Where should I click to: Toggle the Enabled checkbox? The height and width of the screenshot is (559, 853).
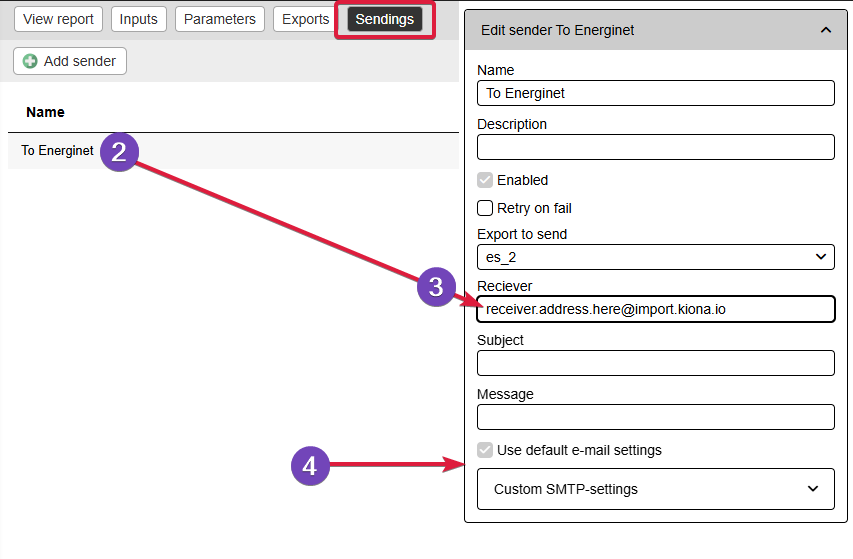click(485, 180)
